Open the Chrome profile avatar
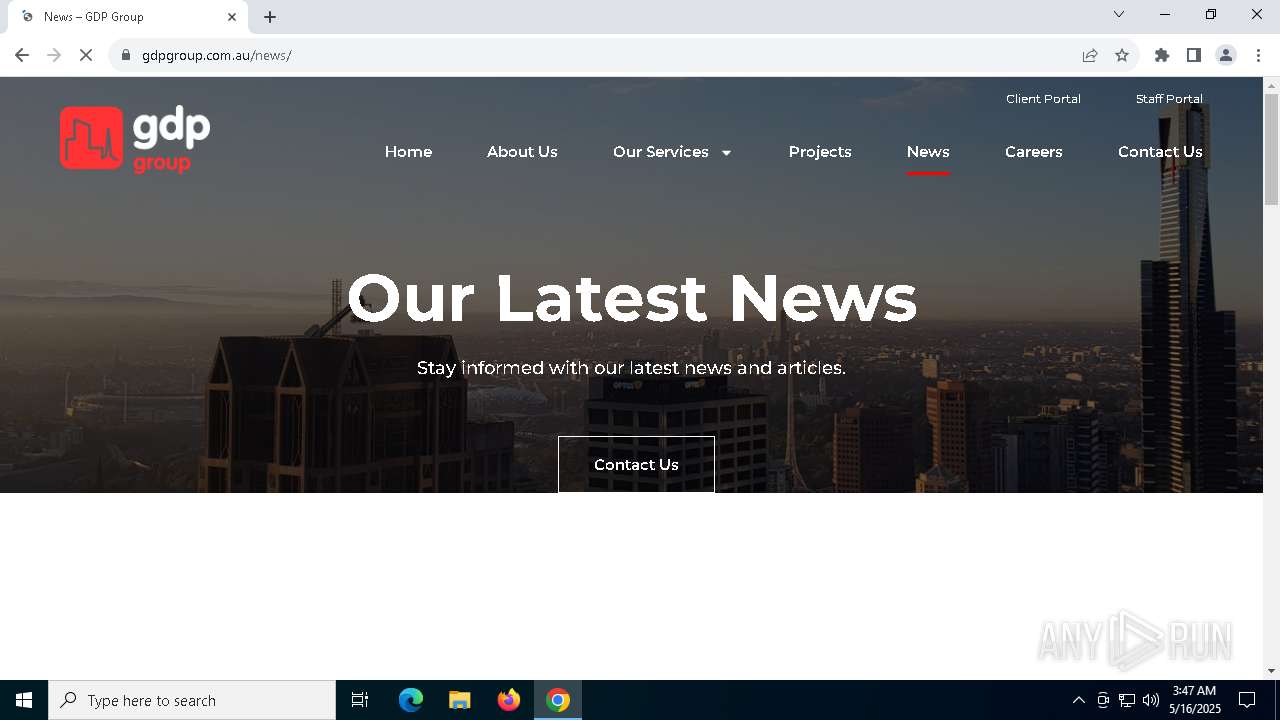 point(1226,55)
